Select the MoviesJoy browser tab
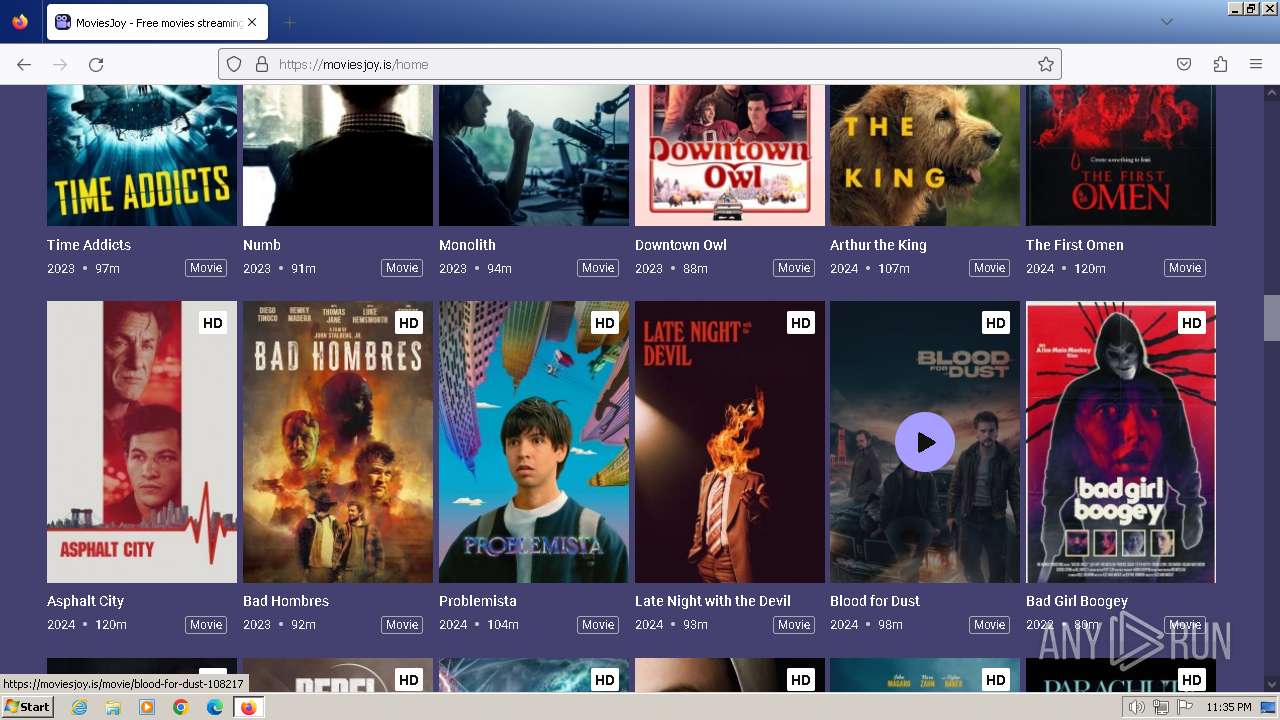Screen dimensions: 1280x720 [156, 22]
